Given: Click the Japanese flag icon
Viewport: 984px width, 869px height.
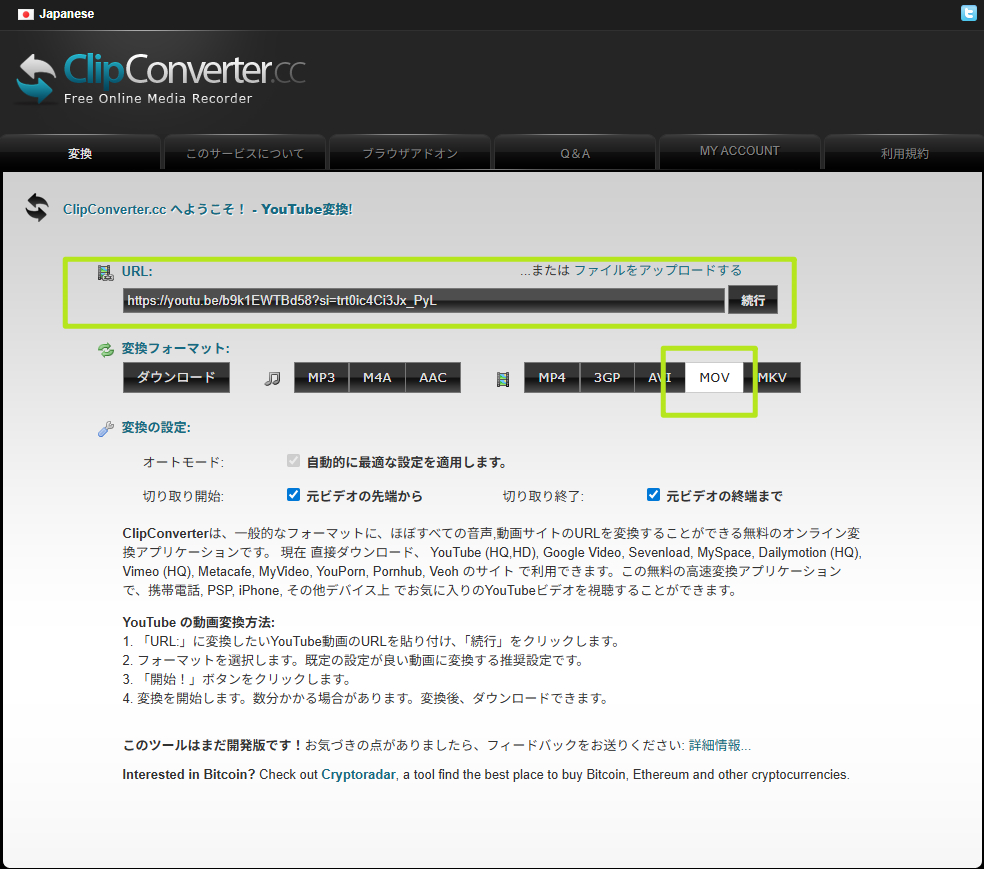Looking at the screenshot, I should point(25,14).
